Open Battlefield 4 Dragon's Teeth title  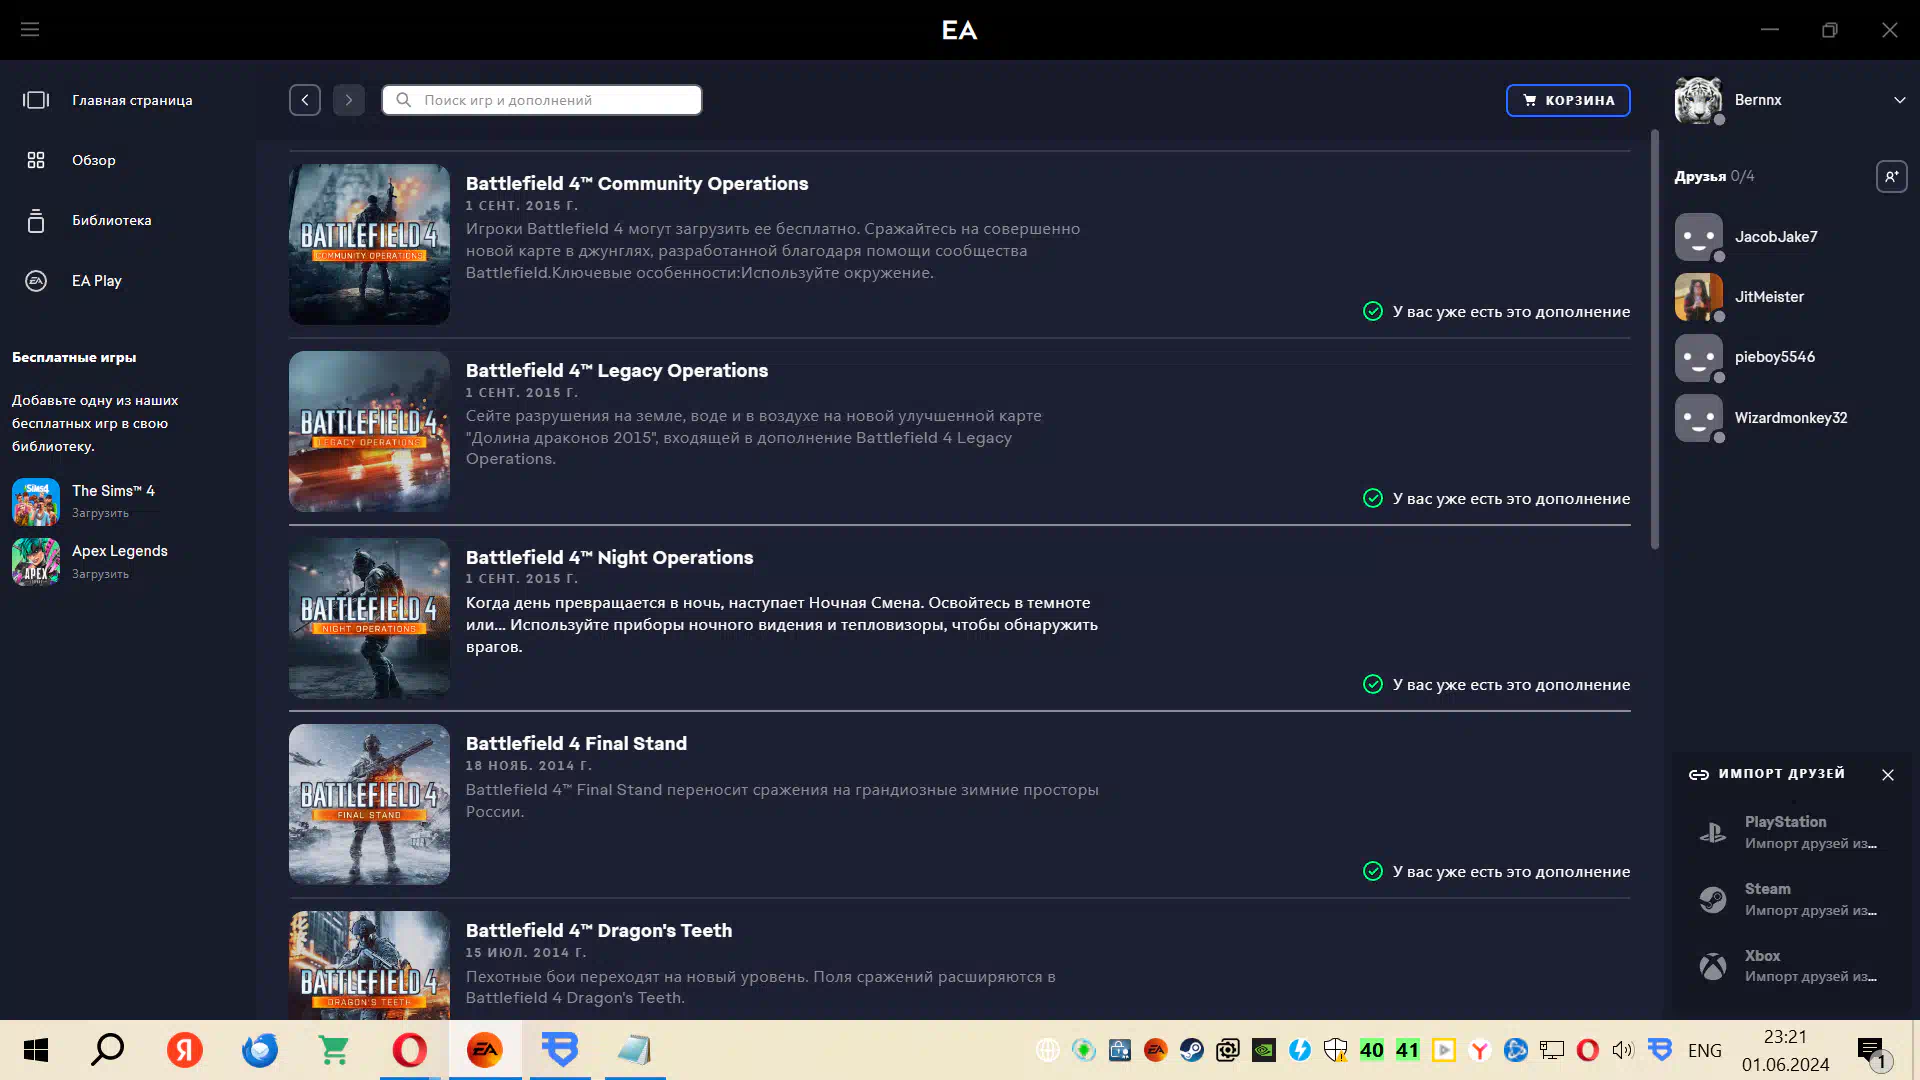[x=599, y=930]
